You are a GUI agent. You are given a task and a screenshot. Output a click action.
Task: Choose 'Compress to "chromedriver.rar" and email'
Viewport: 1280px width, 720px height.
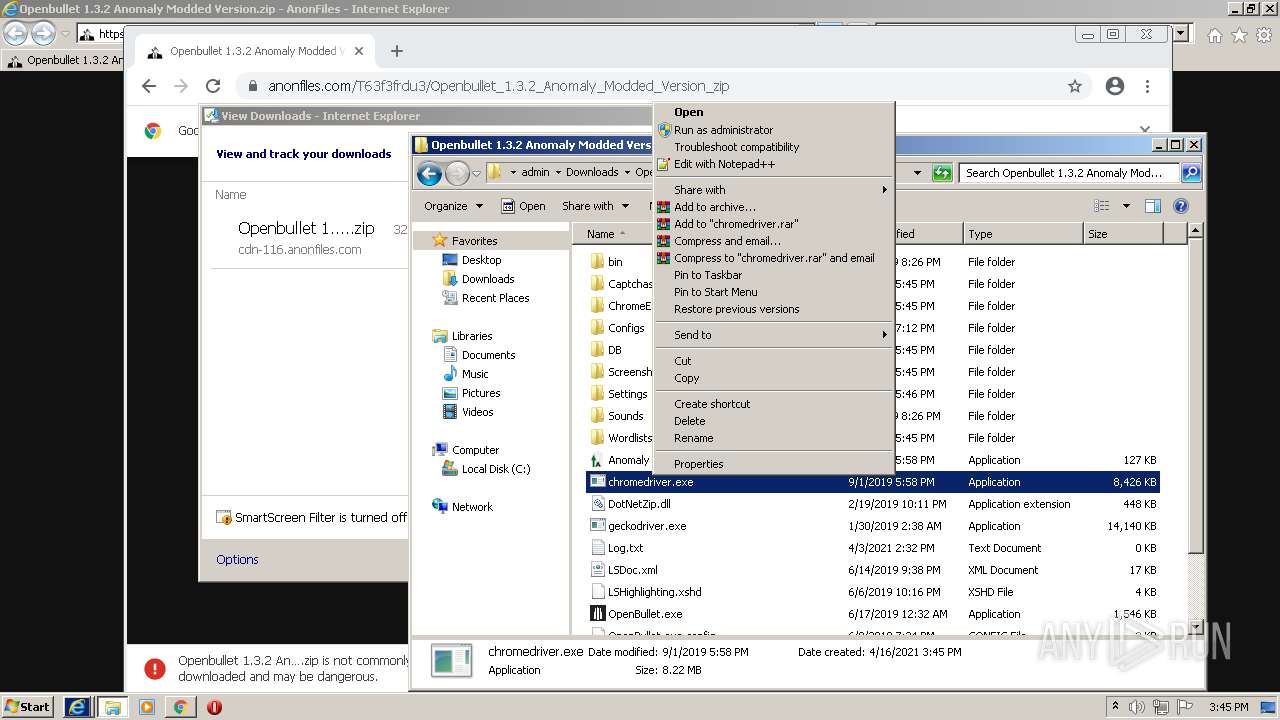coord(773,258)
